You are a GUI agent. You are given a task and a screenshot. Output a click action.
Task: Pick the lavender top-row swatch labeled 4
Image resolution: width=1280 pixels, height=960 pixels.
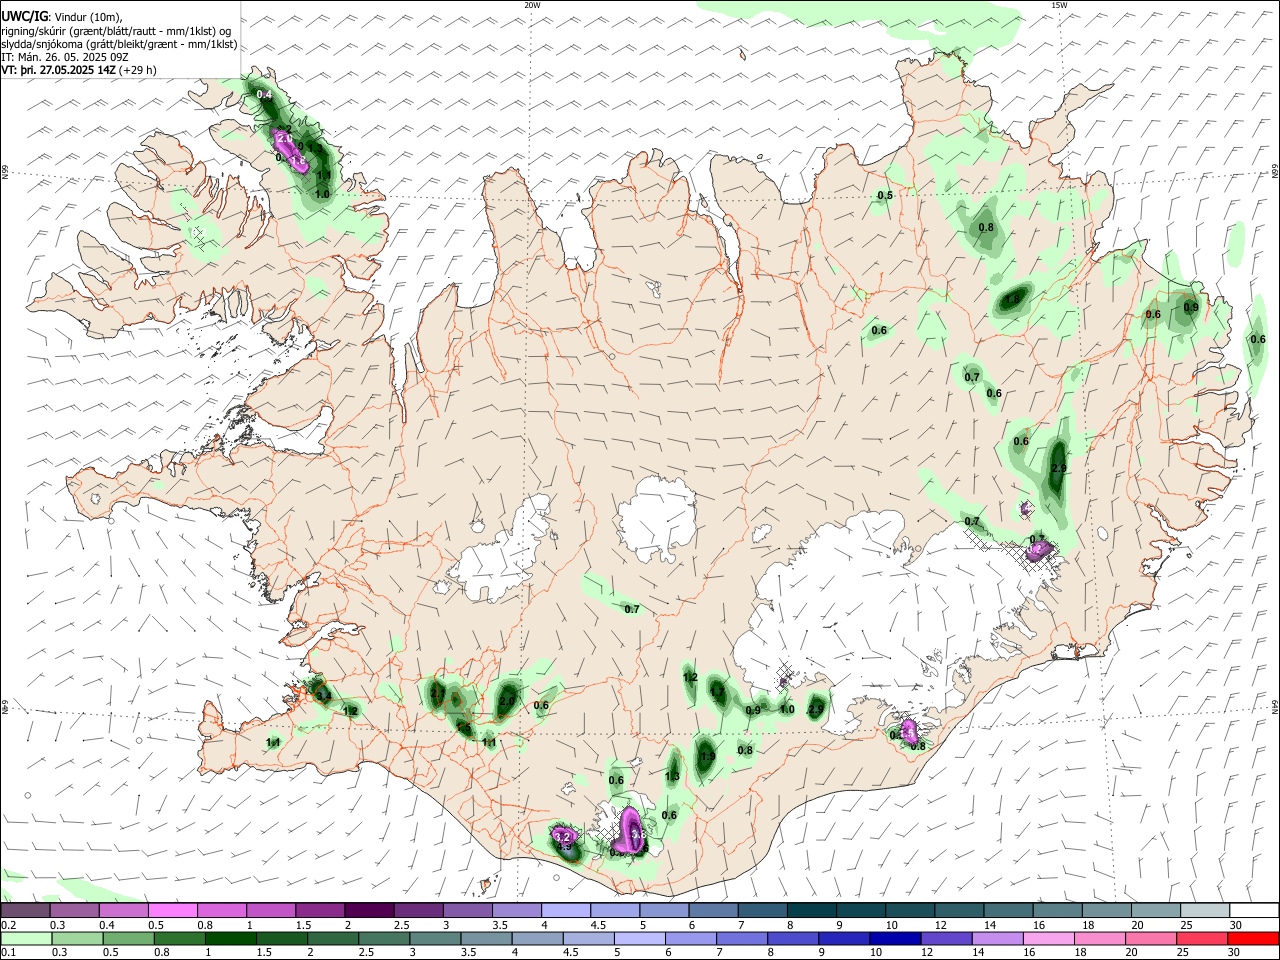(x=564, y=911)
